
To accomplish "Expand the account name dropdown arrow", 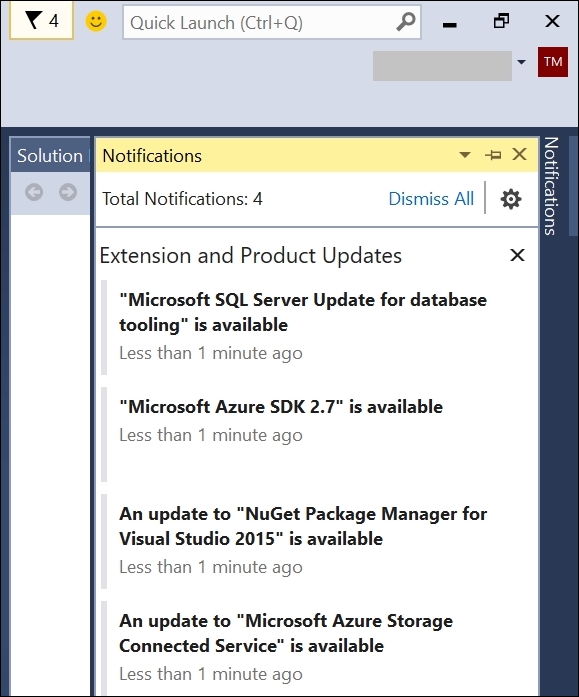I will [x=522, y=62].
